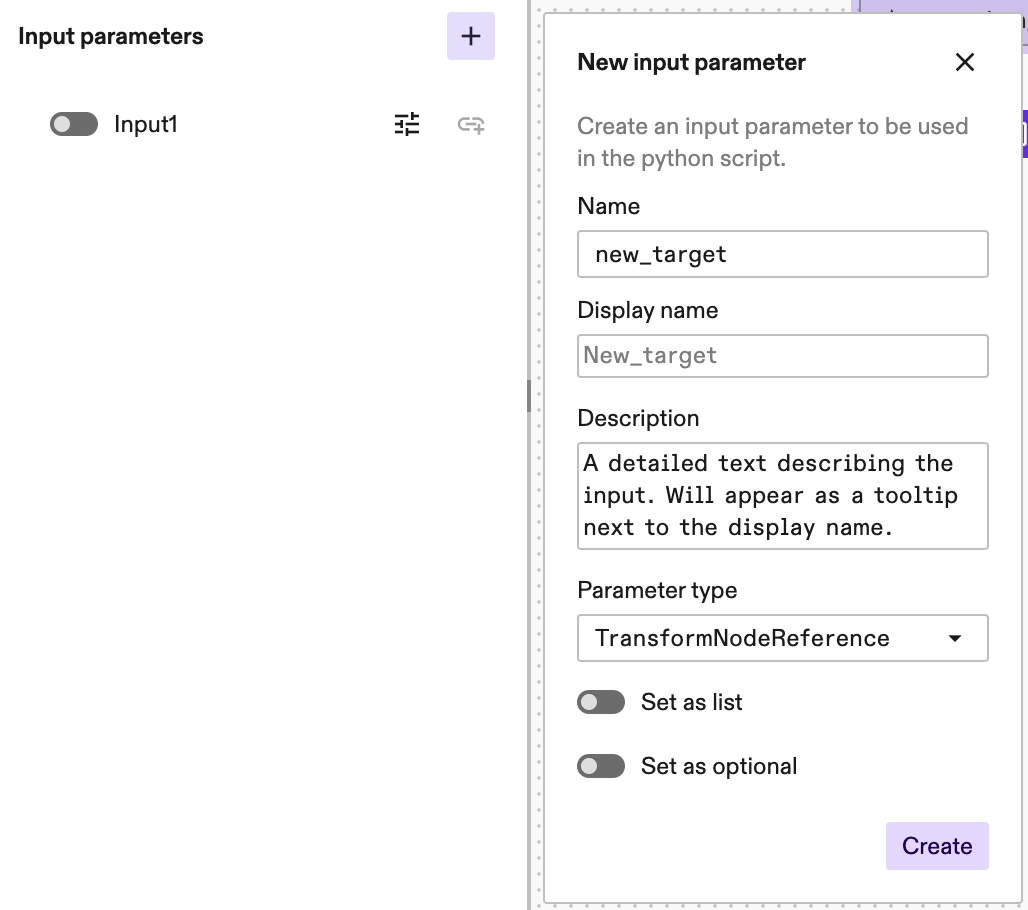Turn on the Set as list toggle
The width and height of the screenshot is (1028, 910).
click(x=601, y=702)
